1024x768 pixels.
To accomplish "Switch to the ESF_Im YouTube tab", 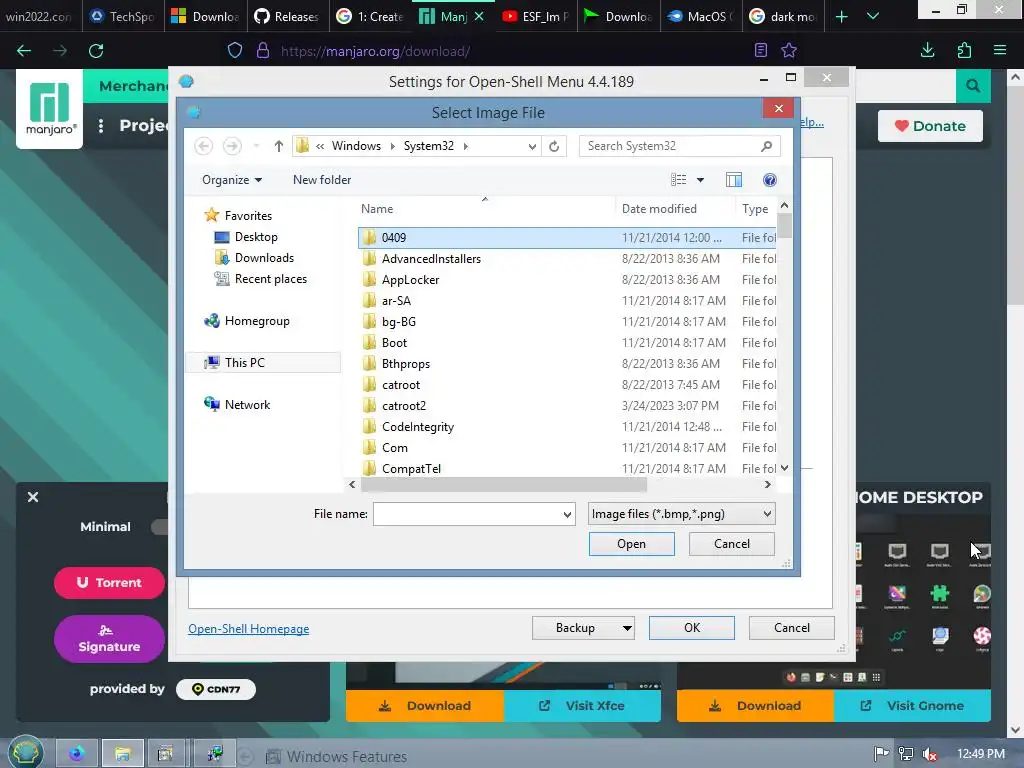I will tap(536, 16).
